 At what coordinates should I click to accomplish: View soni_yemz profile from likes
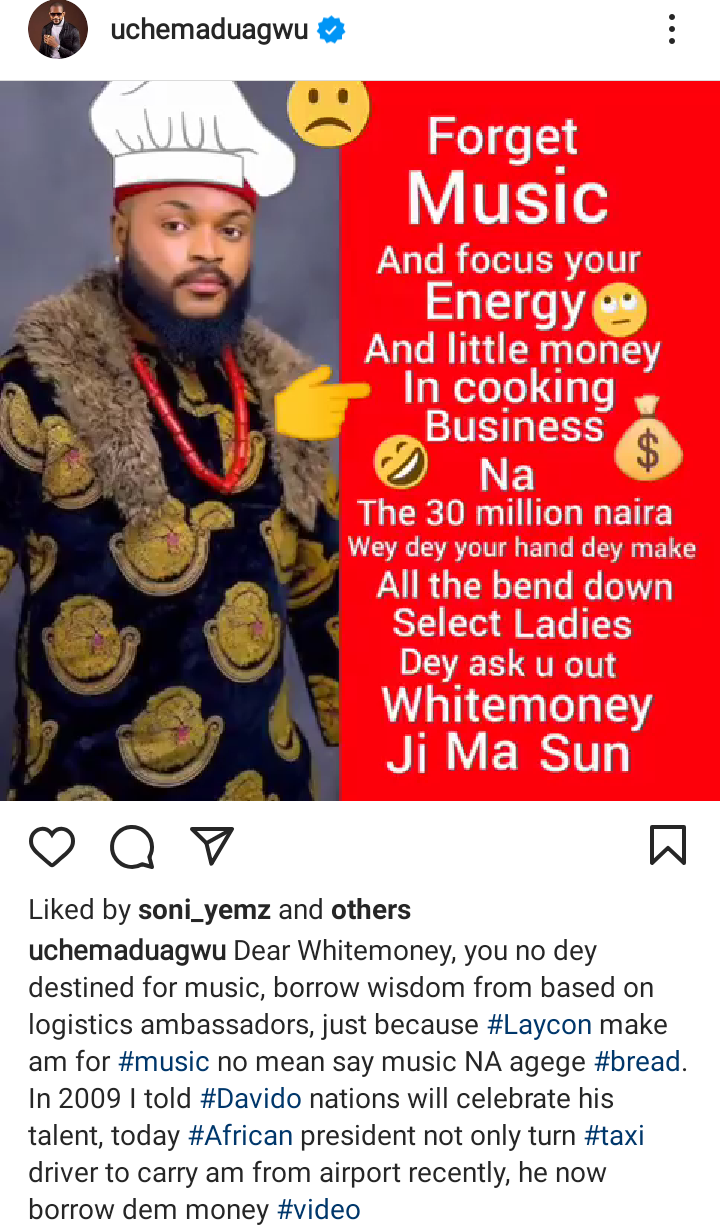205,910
